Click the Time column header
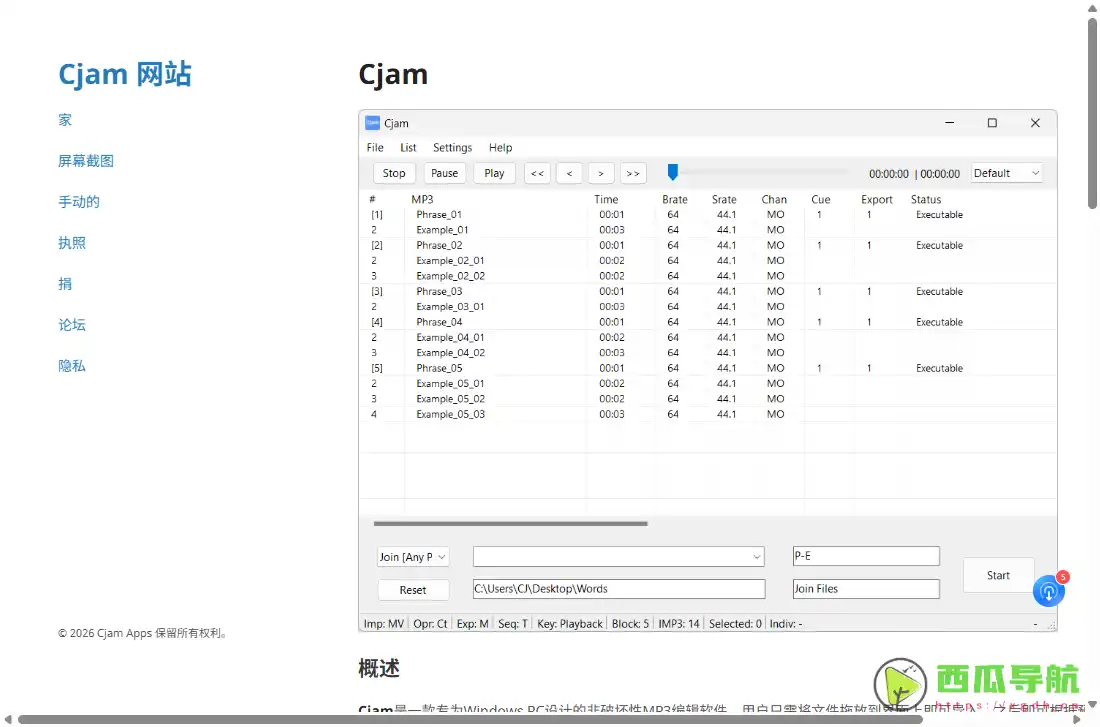The image size is (1100, 727). (606, 199)
